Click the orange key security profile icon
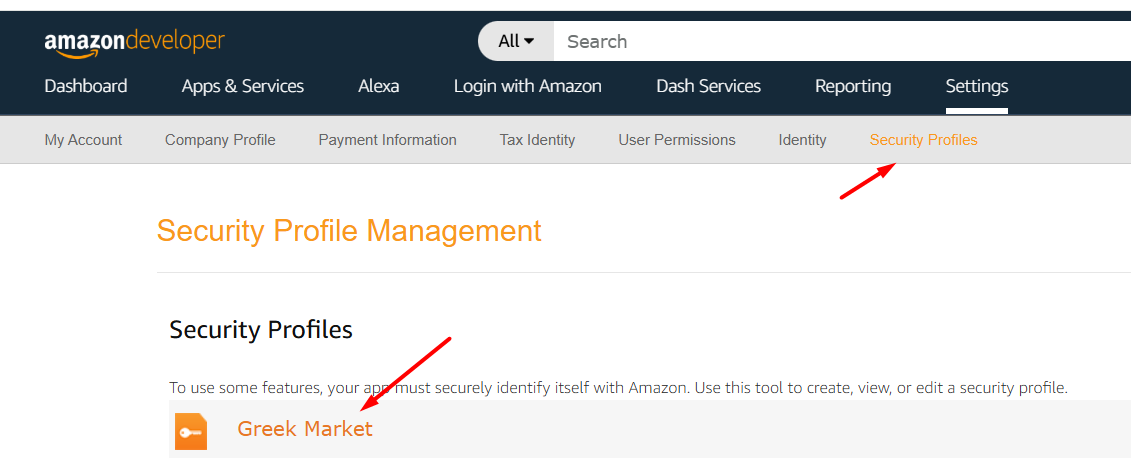The image size is (1131, 458). point(191,431)
